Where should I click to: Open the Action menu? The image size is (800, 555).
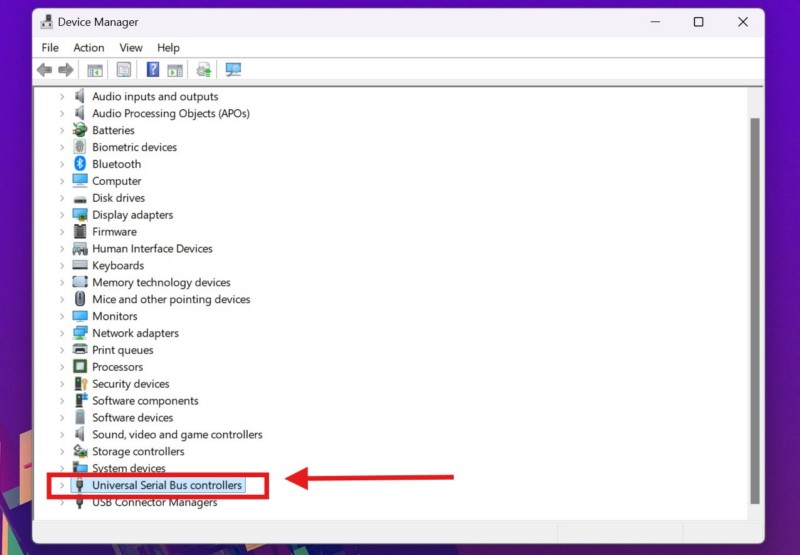89,47
